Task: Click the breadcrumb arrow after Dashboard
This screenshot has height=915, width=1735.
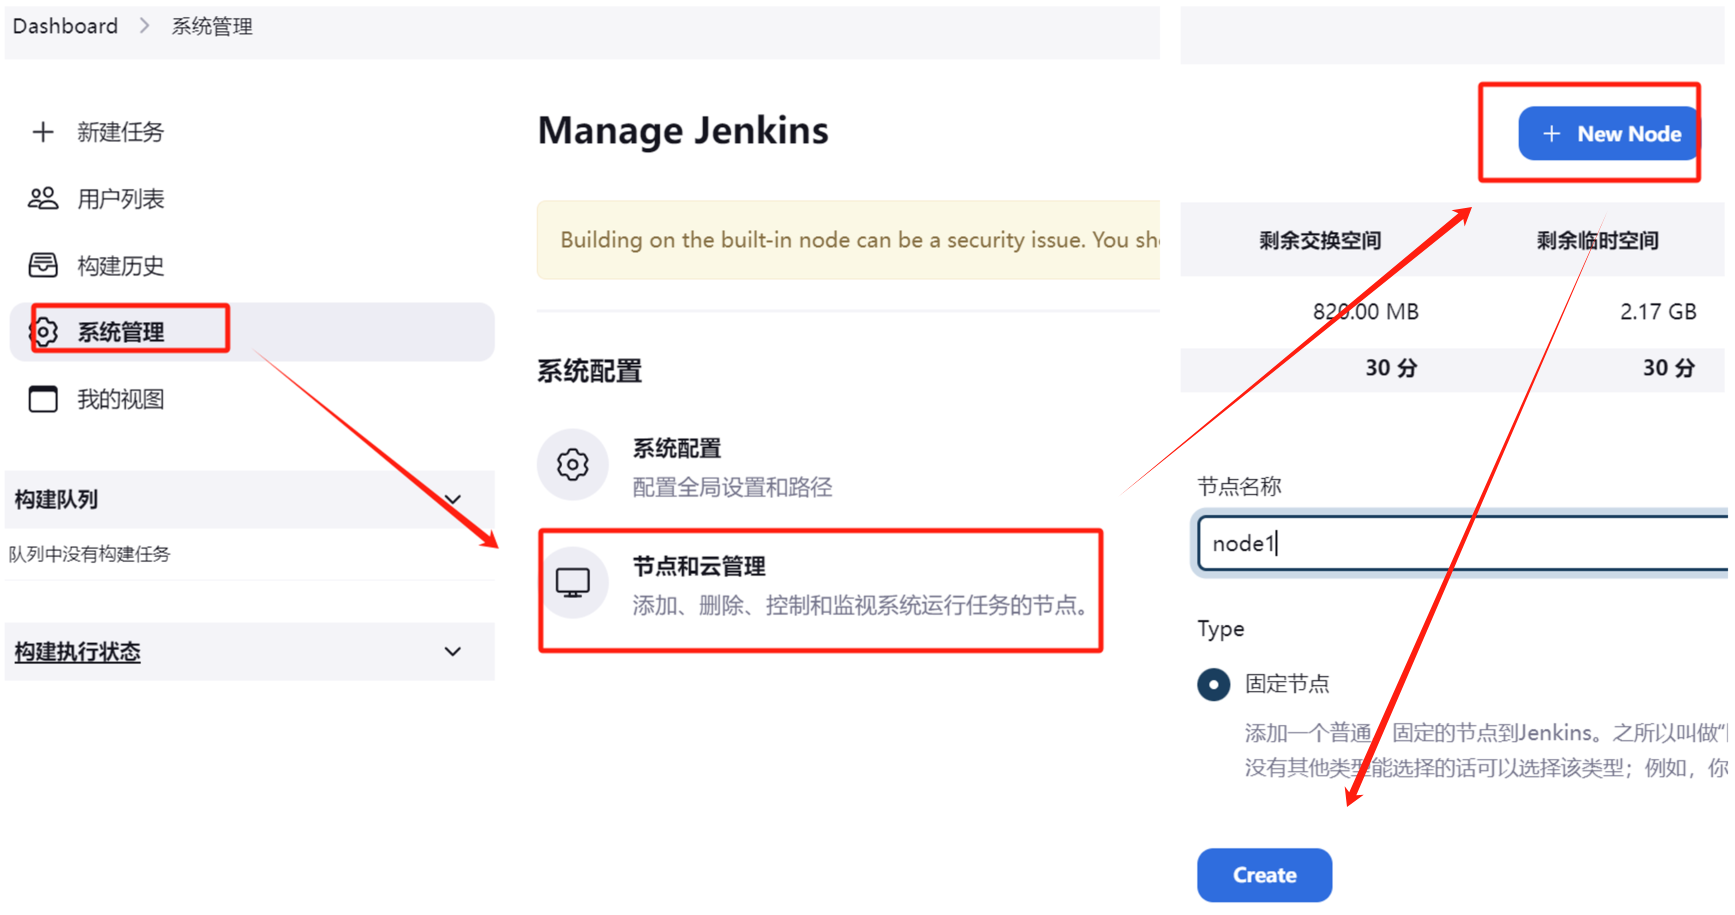Action: (x=144, y=26)
